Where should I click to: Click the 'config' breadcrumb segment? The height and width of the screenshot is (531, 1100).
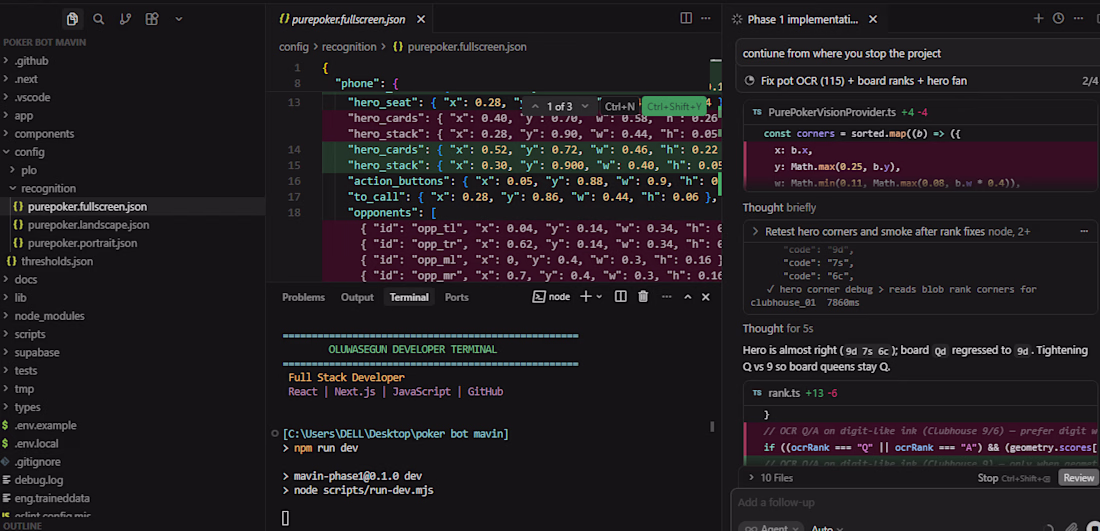[293, 47]
